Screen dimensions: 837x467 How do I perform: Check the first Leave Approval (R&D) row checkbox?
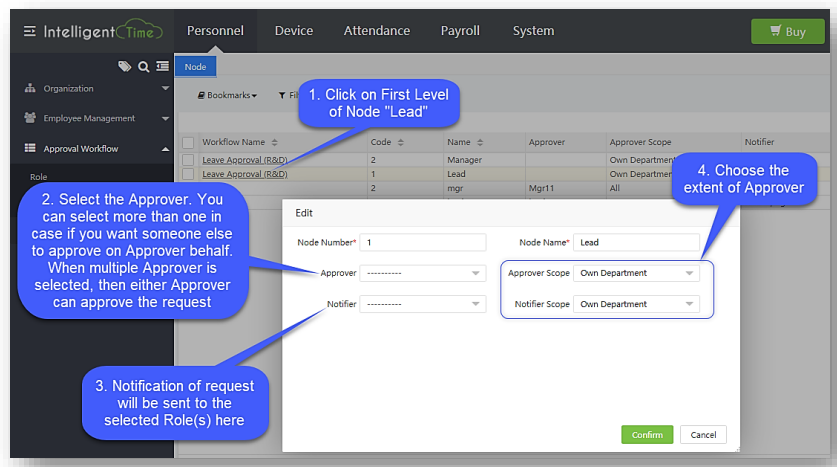(x=188, y=160)
